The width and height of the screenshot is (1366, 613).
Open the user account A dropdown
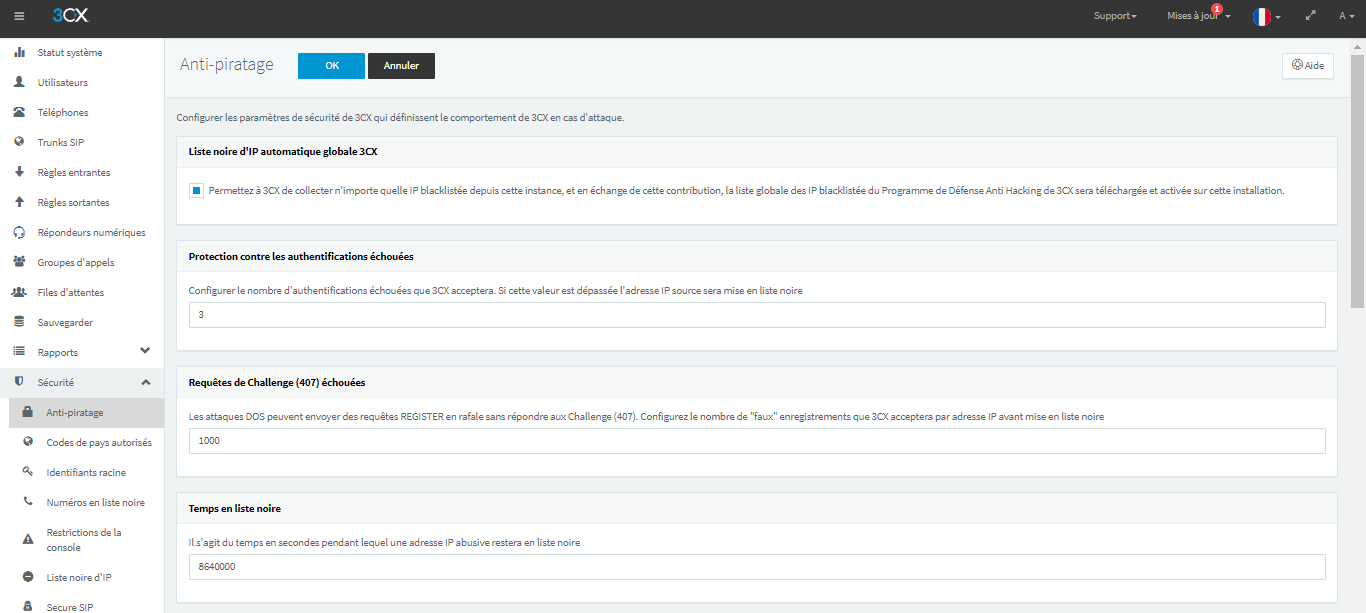(1347, 16)
